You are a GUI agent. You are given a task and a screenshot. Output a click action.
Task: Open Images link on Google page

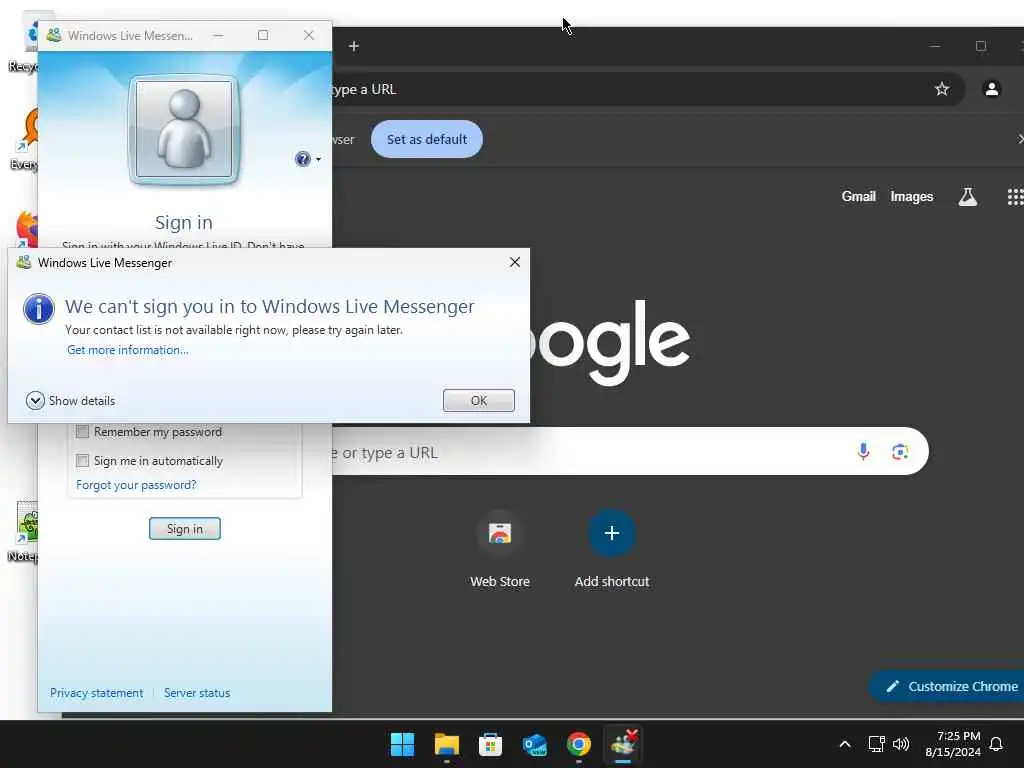[x=912, y=197]
